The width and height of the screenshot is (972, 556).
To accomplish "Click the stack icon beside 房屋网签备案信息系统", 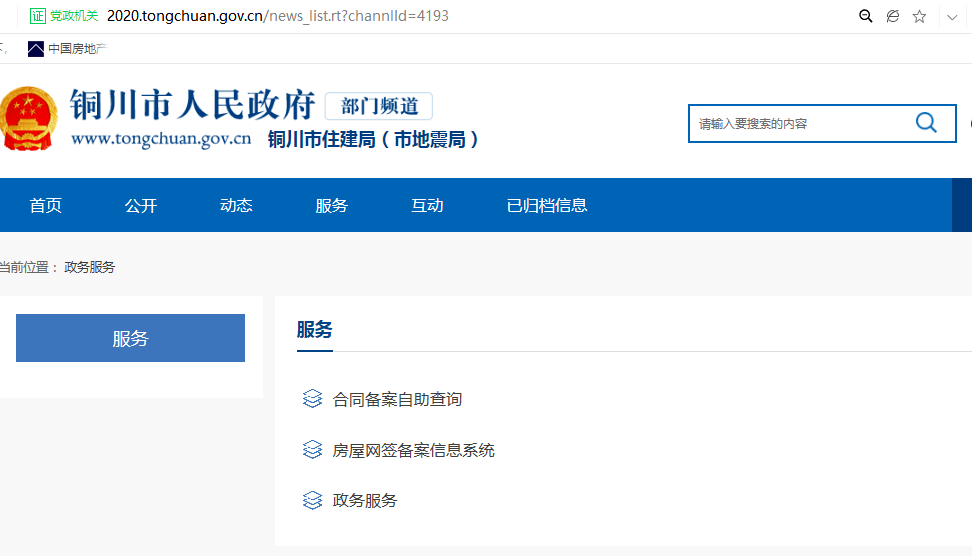I will coord(312,450).
